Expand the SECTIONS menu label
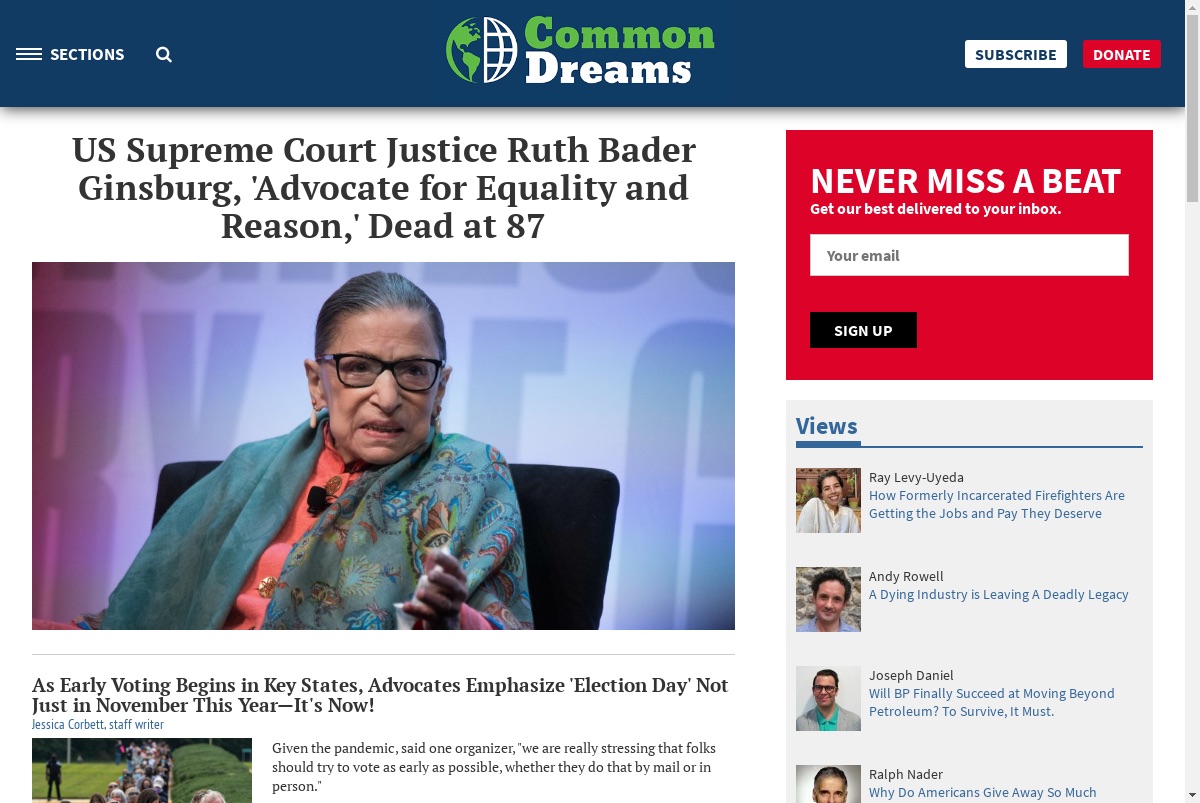The height and width of the screenshot is (803, 1200). click(87, 55)
